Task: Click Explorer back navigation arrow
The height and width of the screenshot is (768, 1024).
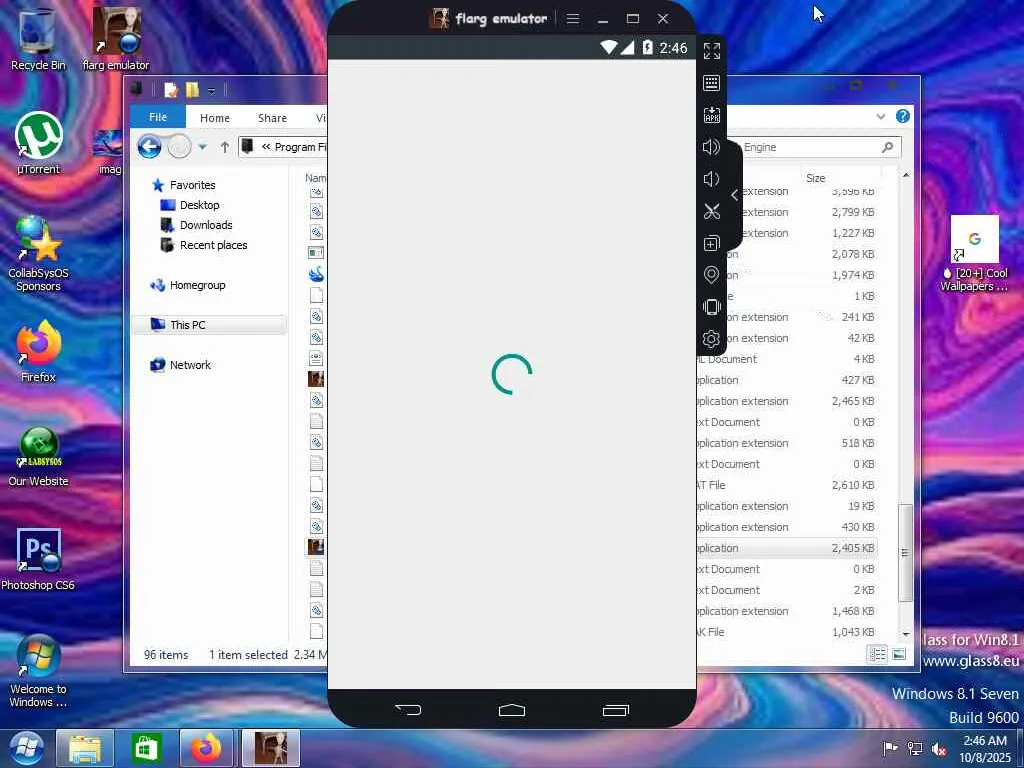Action: (150, 147)
